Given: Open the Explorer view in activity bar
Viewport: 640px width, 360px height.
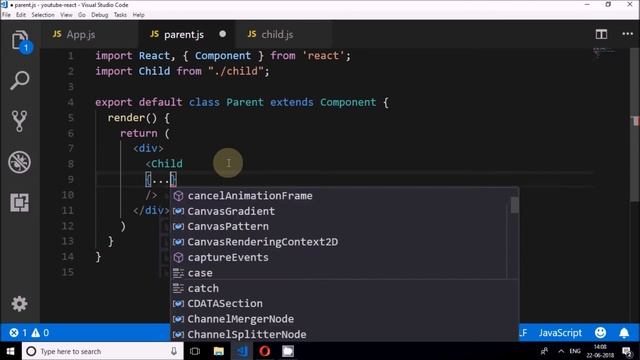Looking at the screenshot, I should pyautogui.click(x=20, y=41).
